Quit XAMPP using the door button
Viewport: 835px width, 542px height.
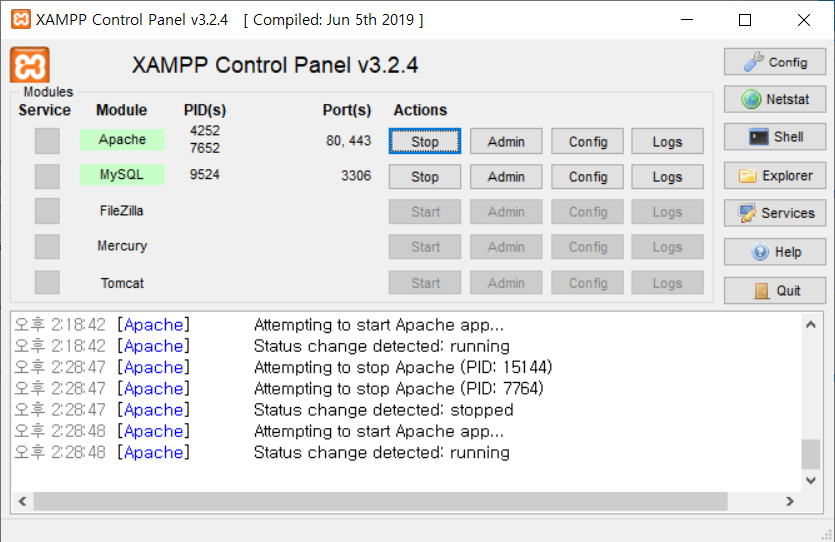775,290
